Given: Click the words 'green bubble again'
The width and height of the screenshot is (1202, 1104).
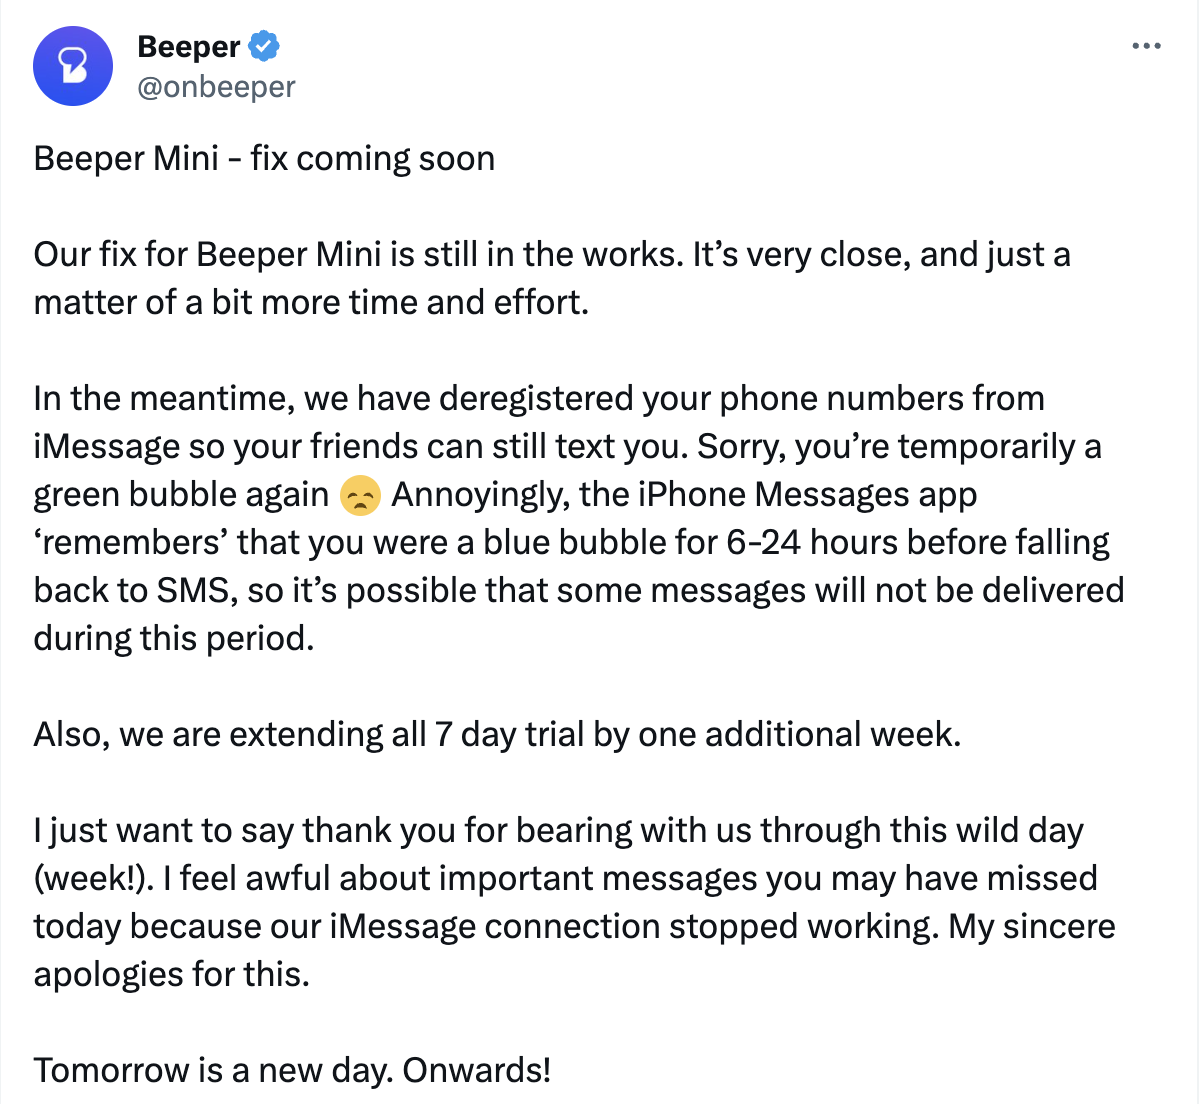Looking at the screenshot, I should tap(181, 495).
